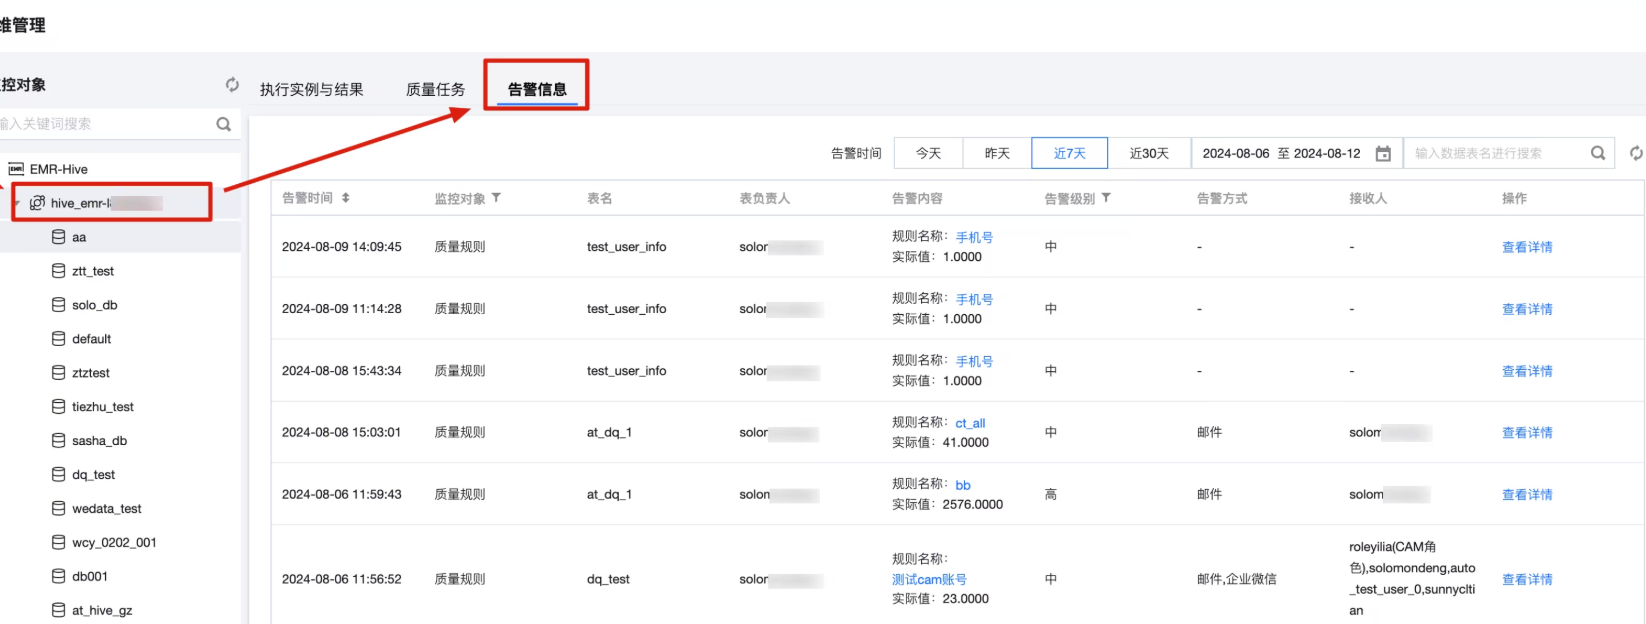Select the 近30天 time filter
The image size is (1646, 624).
1149,153
